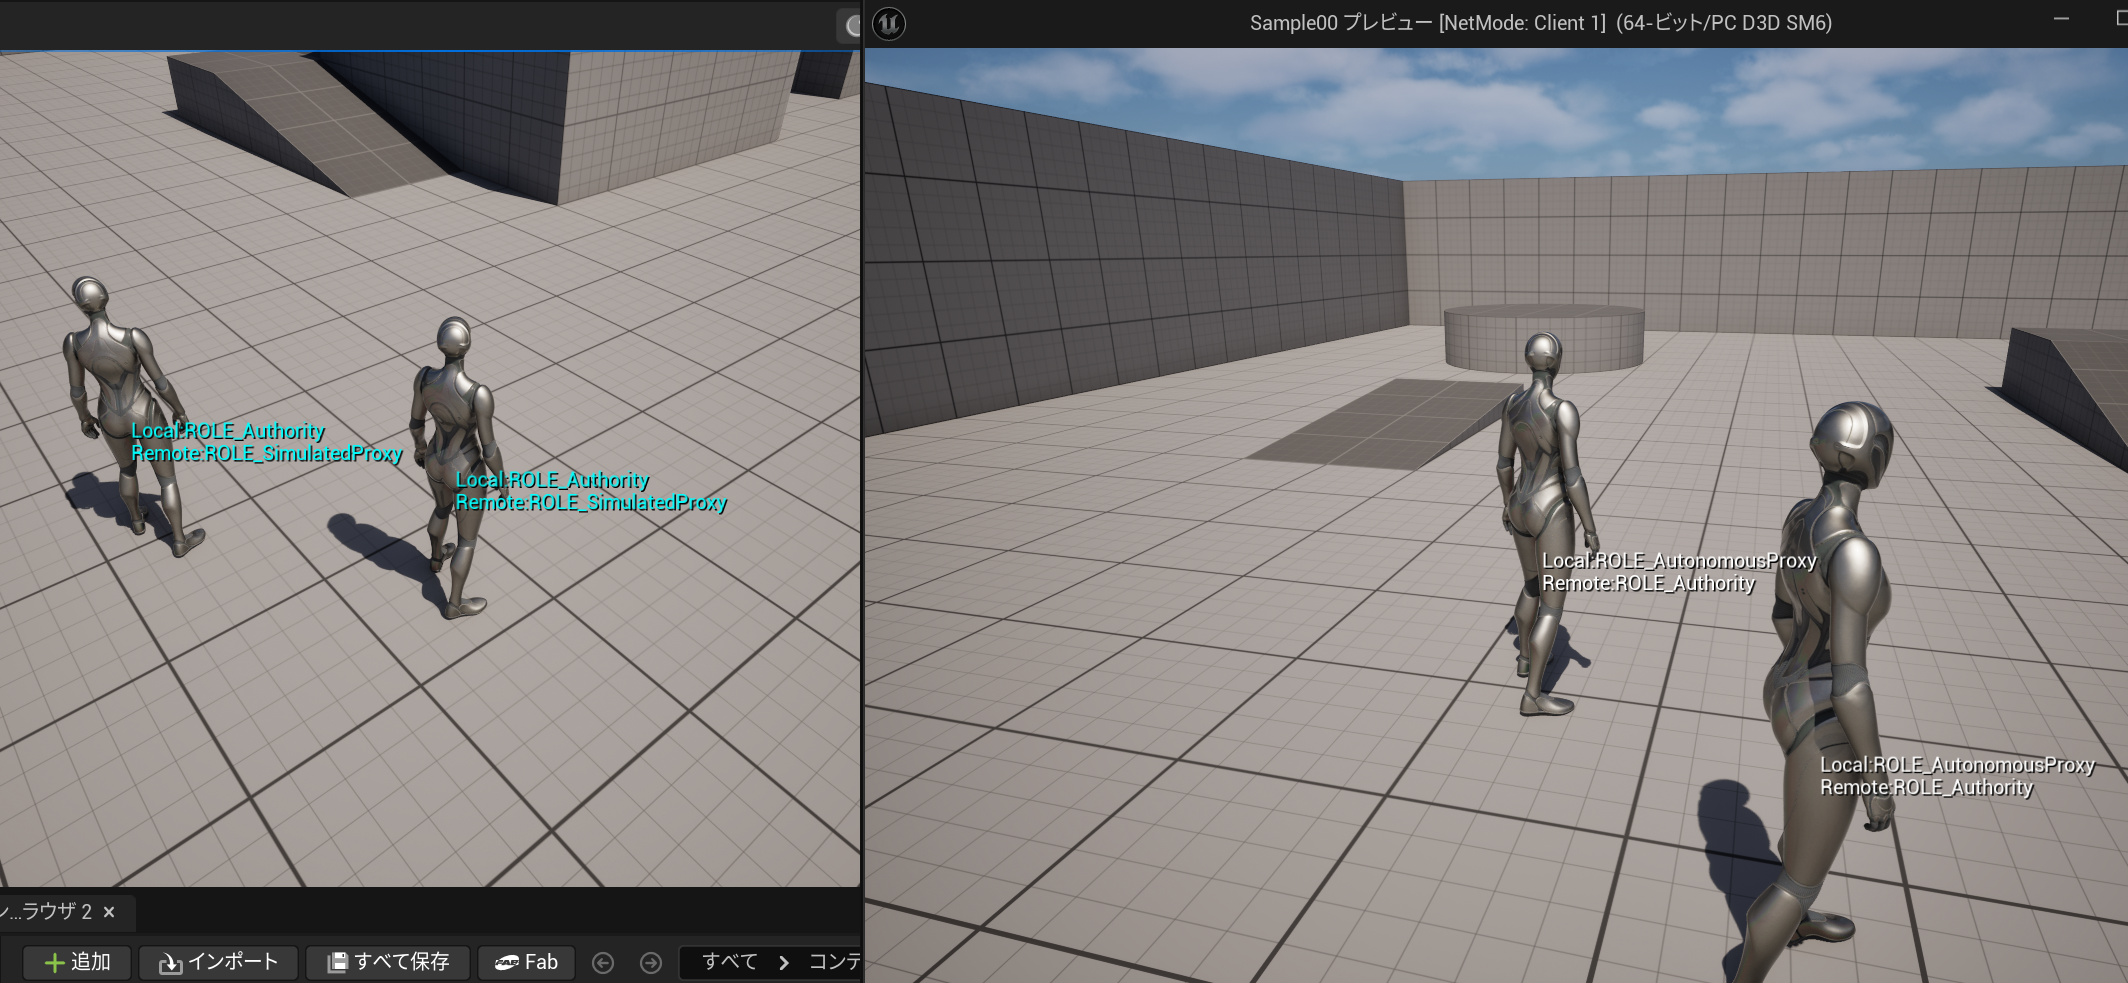Open the コンテ folder breadcrumb
This screenshot has width=2128, height=983.
836,961
